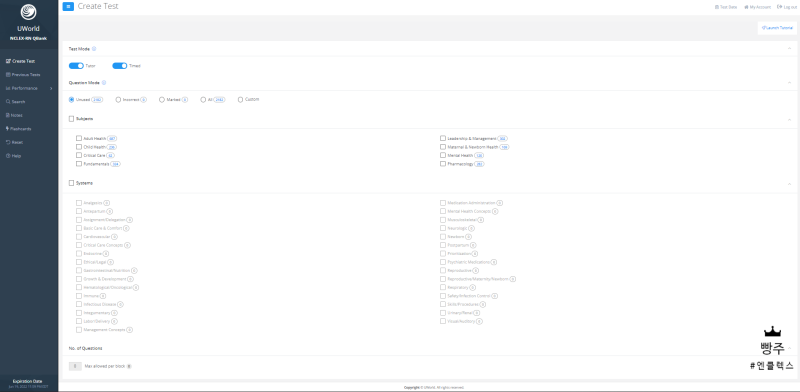Toggle the Tutor mode switch

click(x=76, y=66)
